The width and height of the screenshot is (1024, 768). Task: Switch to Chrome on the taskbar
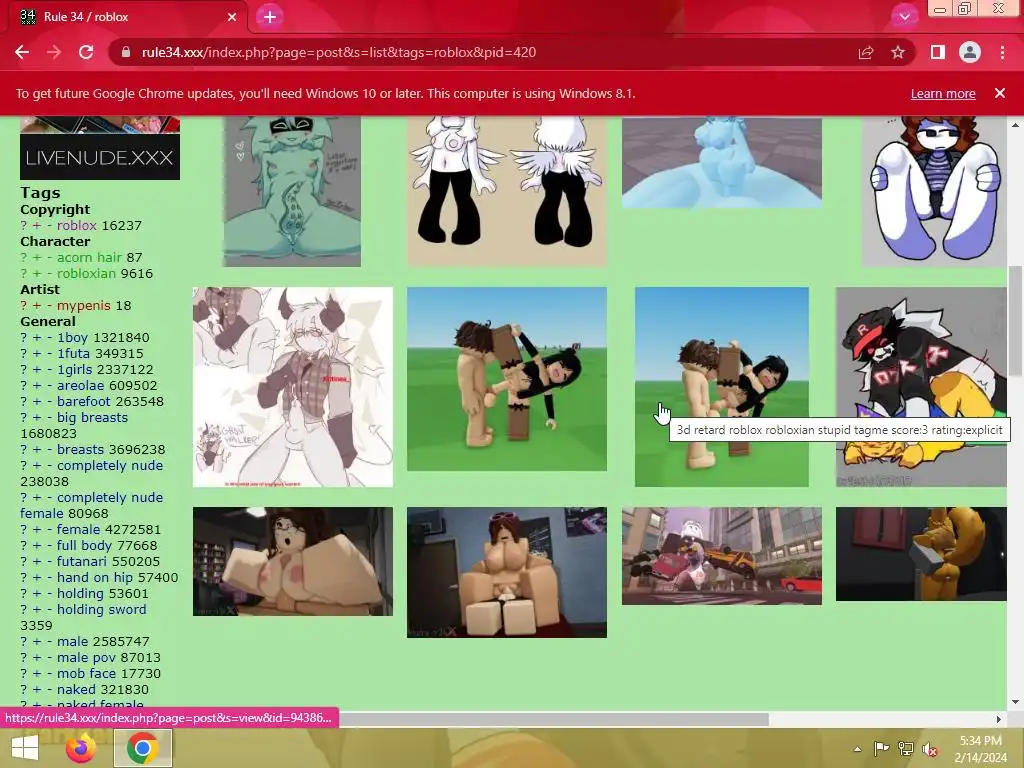point(143,748)
